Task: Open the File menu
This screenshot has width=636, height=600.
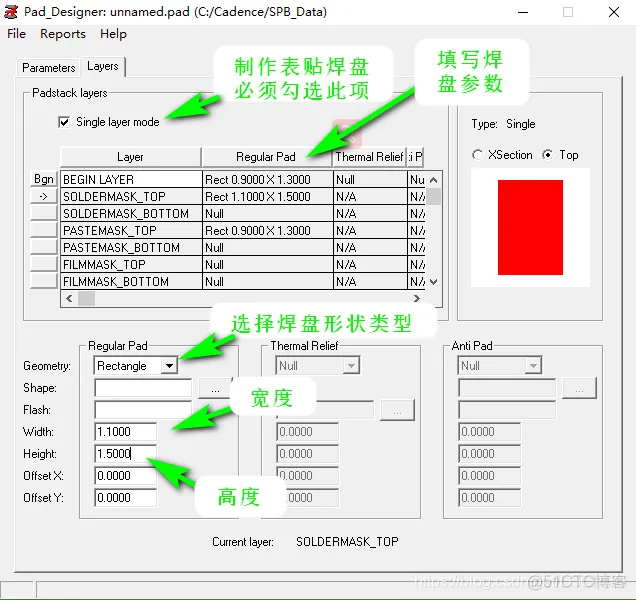Action: click(17, 34)
